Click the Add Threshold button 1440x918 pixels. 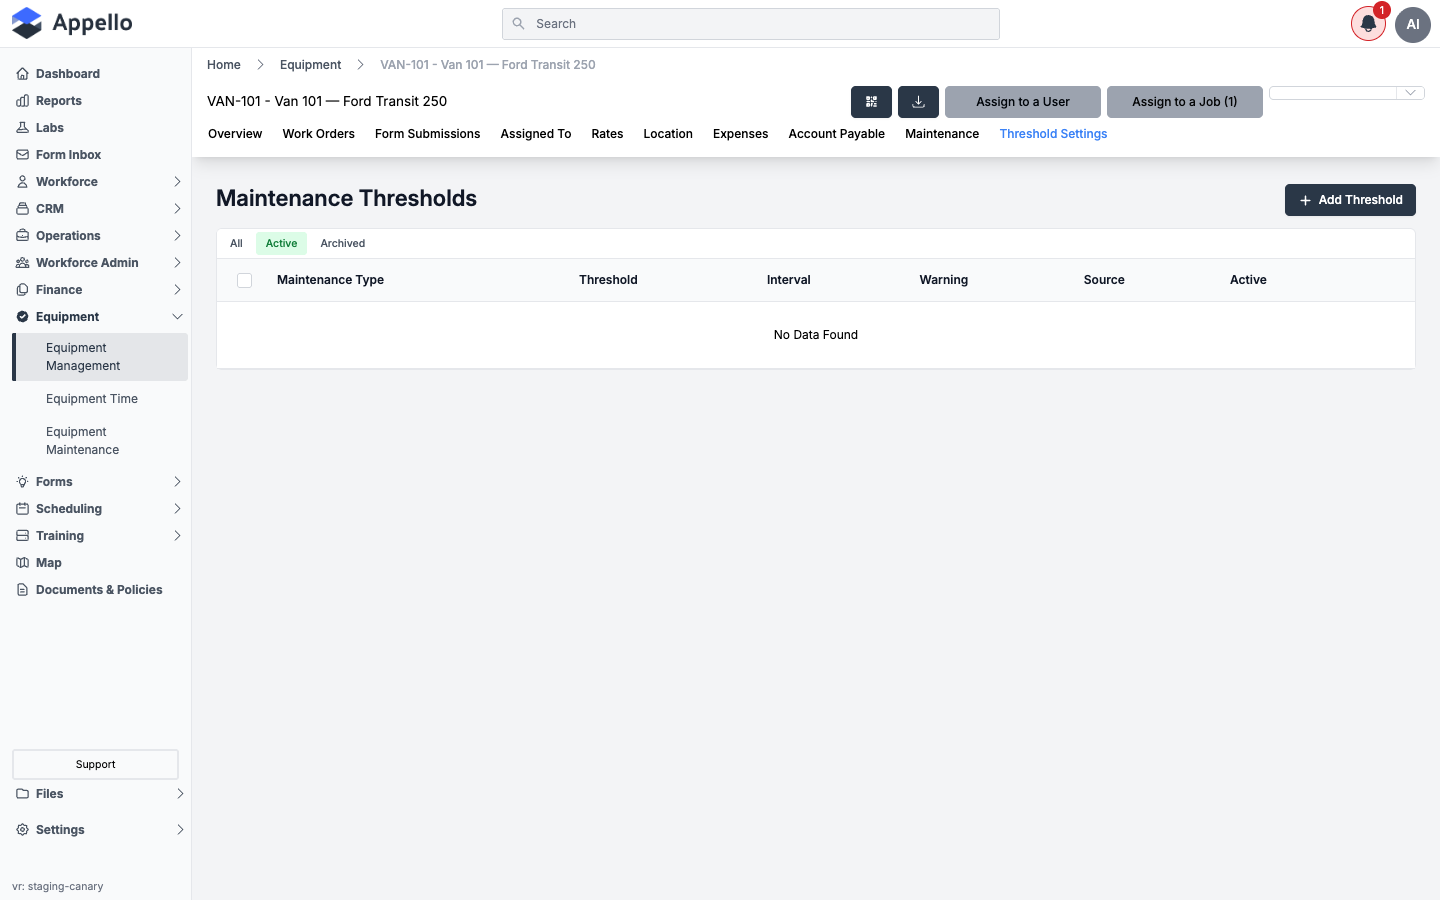(1350, 200)
